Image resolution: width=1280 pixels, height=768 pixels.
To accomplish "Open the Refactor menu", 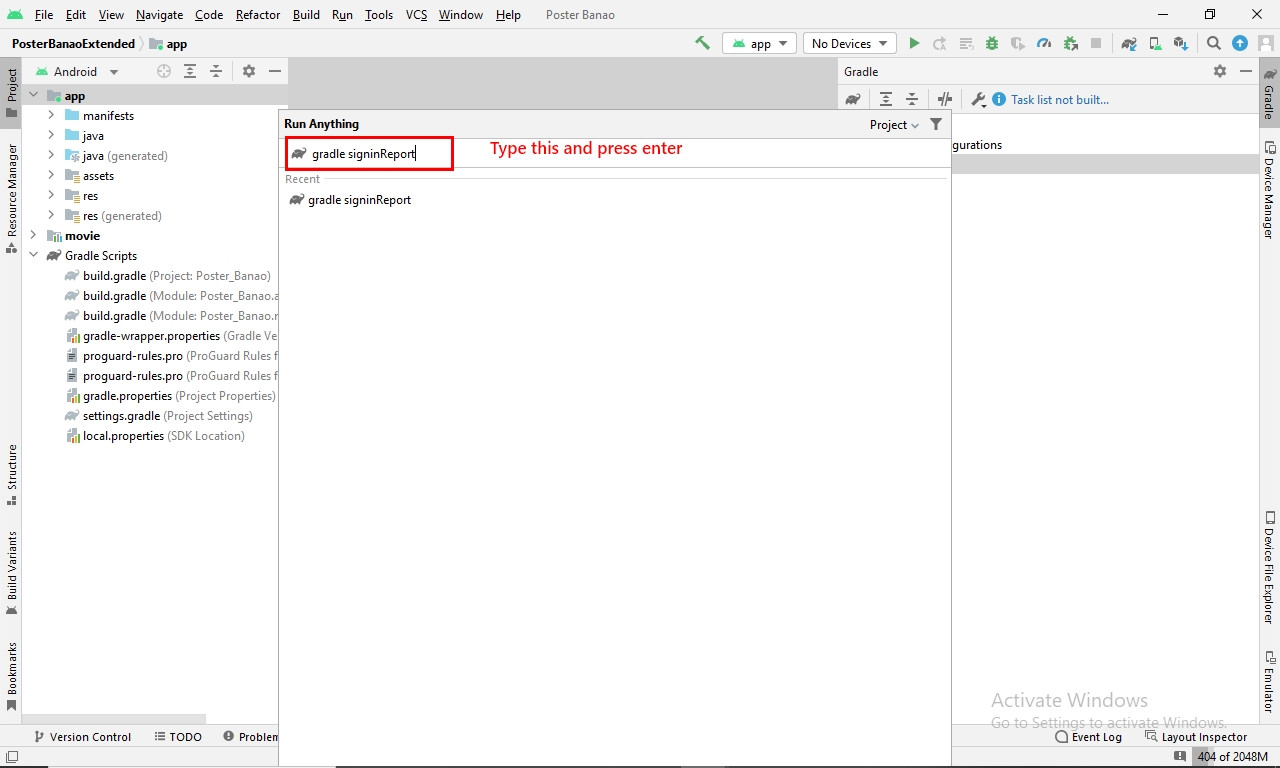I will 258,15.
